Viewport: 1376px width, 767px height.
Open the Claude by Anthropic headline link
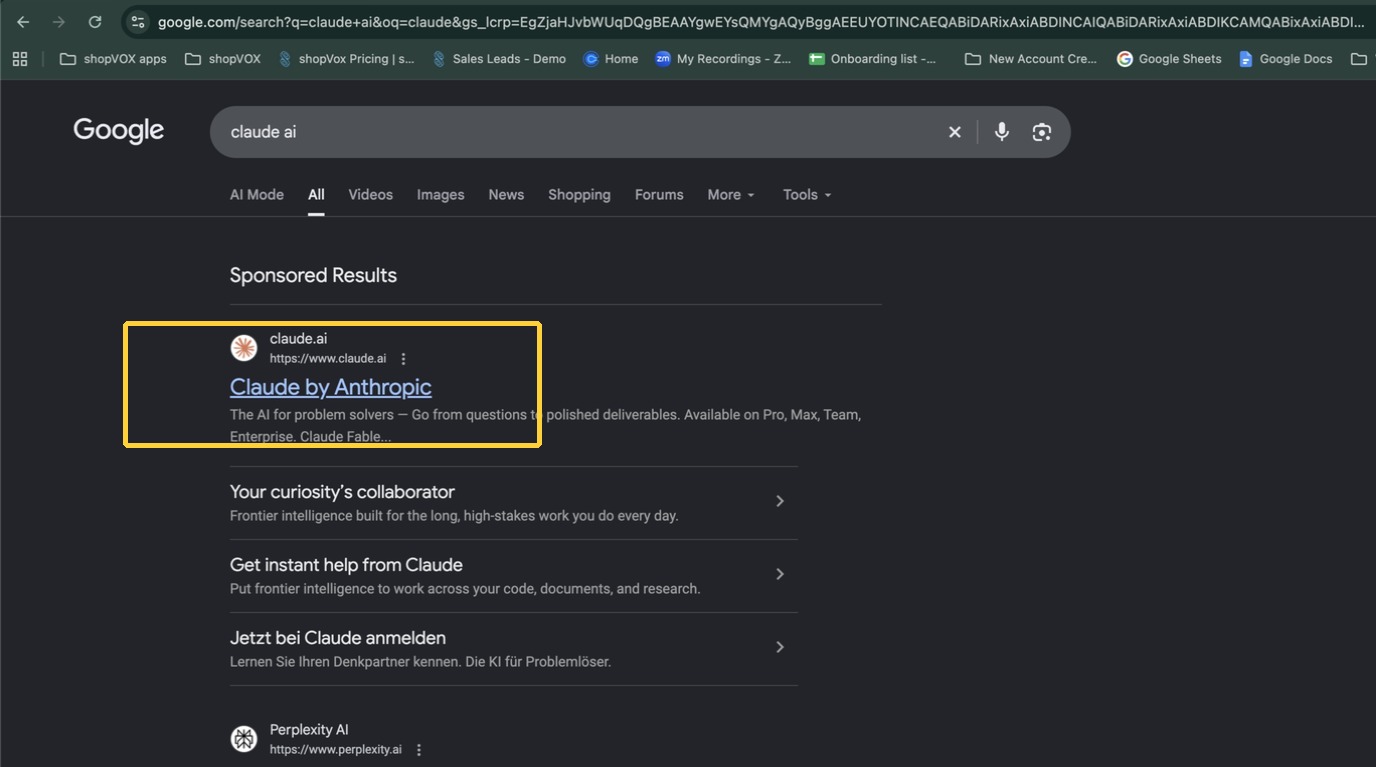point(331,387)
